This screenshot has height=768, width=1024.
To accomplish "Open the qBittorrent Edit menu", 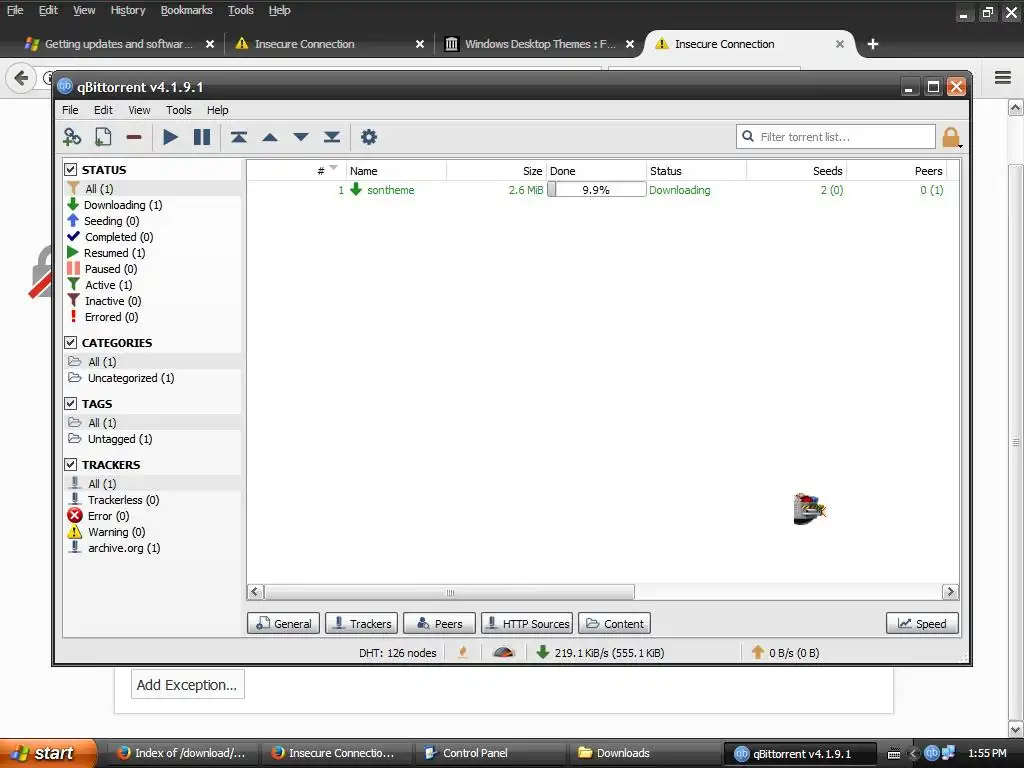I will (x=103, y=110).
